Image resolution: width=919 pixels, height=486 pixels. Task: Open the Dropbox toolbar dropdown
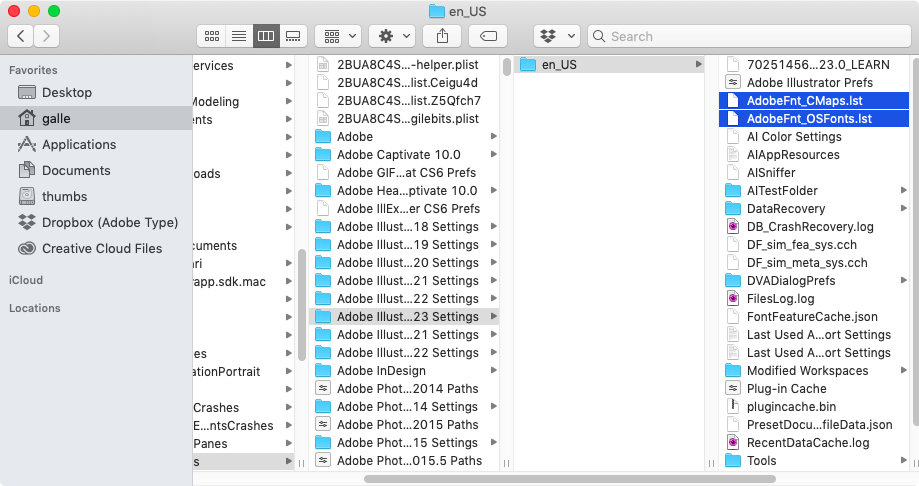click(557, 36)
